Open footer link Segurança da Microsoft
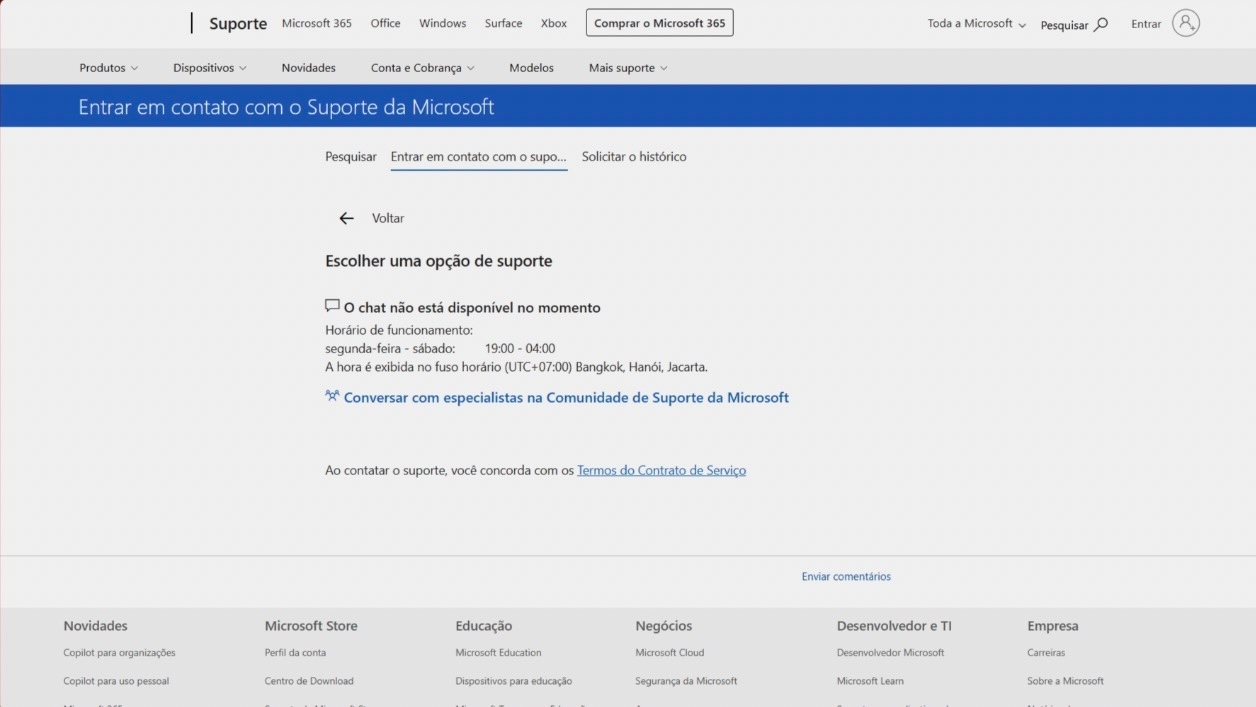Image resolution: width=1256 pixels, height=707 pixels. (686, 681)
